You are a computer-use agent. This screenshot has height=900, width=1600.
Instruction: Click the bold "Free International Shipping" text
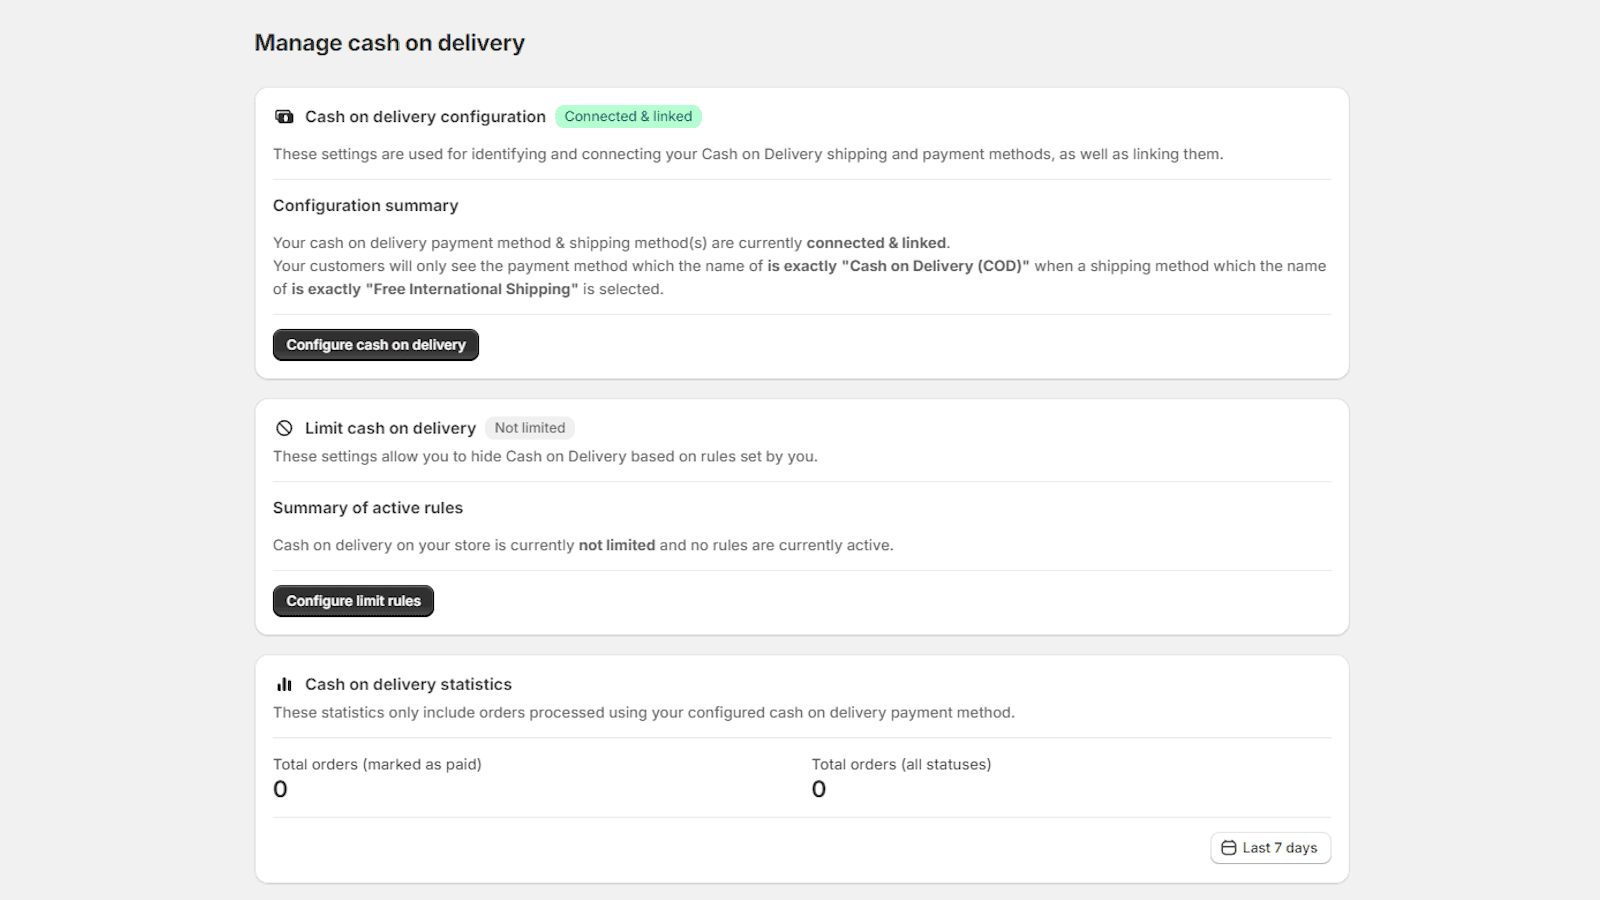[x=472, y=289]
